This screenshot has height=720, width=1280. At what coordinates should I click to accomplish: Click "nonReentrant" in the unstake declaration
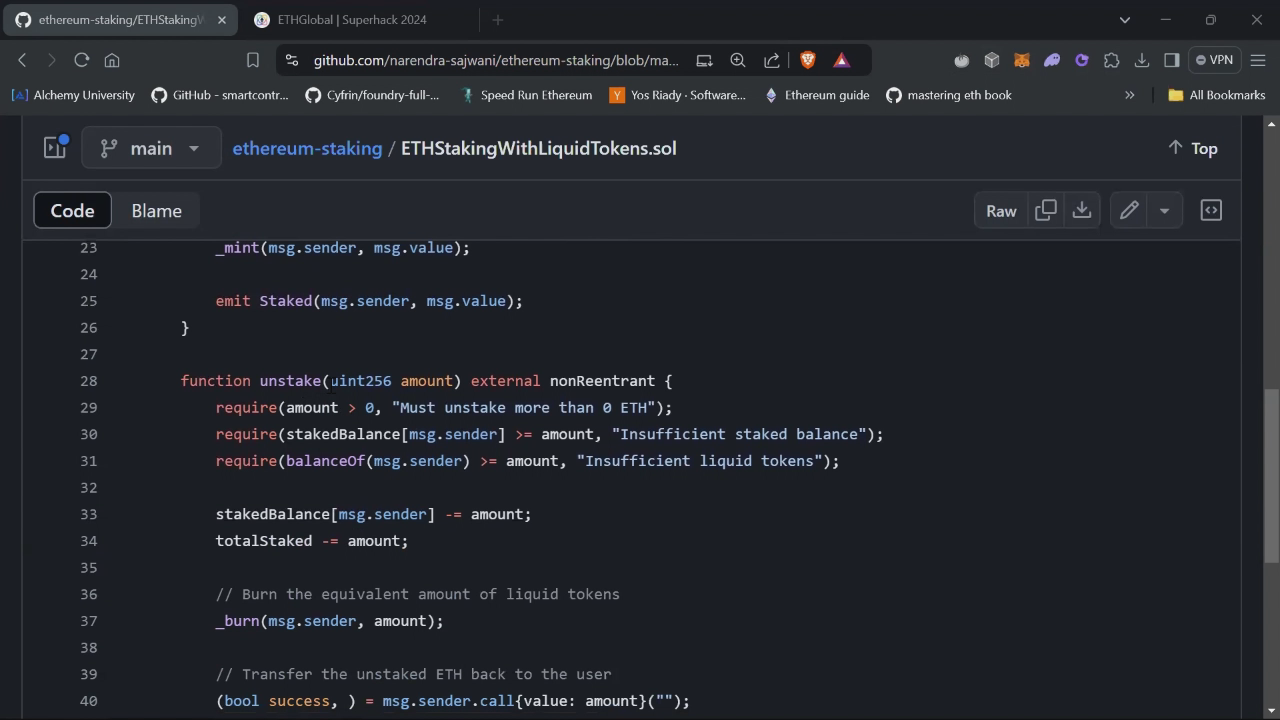(602, 381)
